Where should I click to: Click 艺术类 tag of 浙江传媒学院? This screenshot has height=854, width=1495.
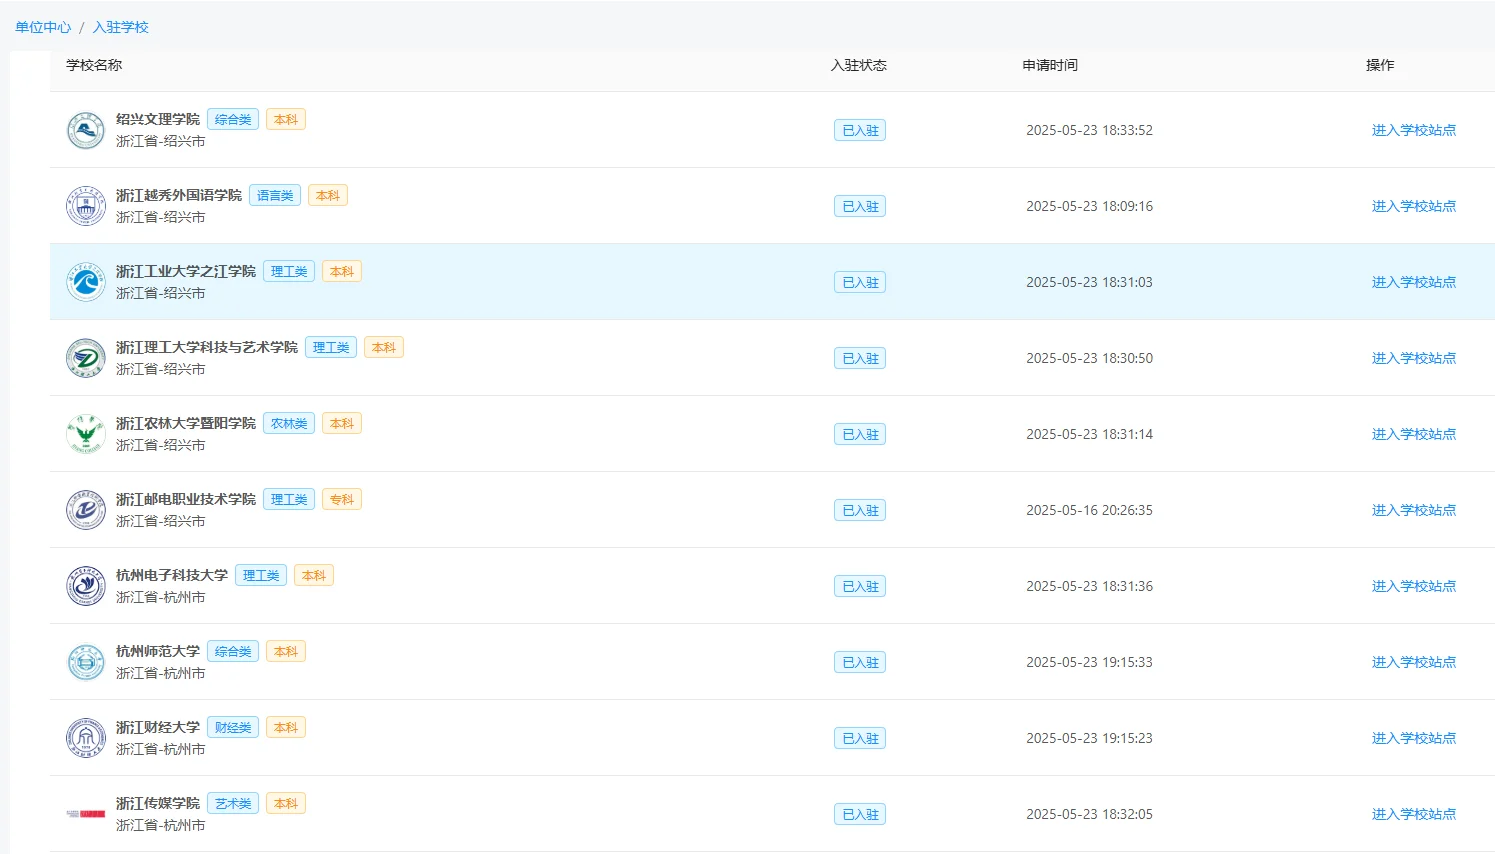(233, 803)
